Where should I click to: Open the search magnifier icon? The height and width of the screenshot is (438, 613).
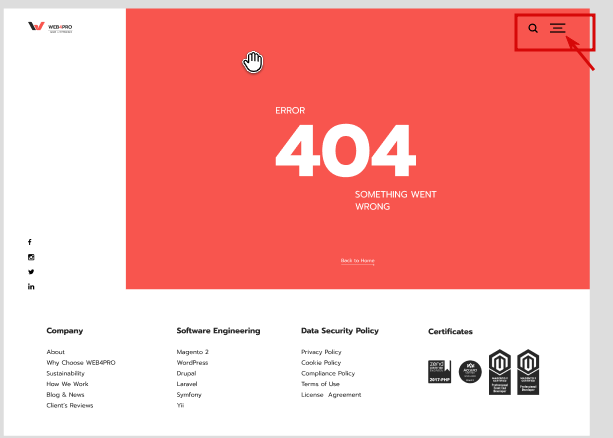click(x=533, y=28)
